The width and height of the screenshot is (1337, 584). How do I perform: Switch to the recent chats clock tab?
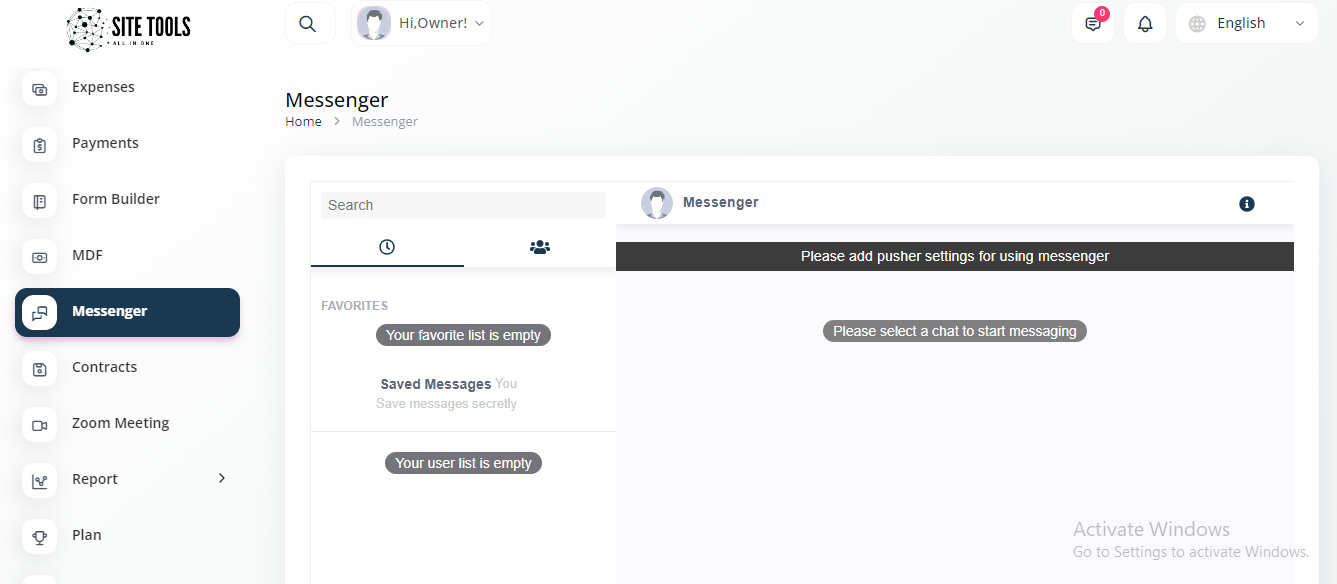(x=387, y=247)
